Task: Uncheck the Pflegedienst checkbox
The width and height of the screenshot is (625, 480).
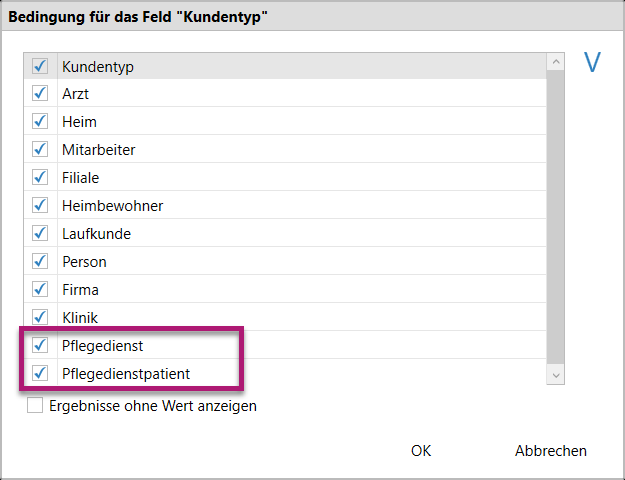Action: 41,346
